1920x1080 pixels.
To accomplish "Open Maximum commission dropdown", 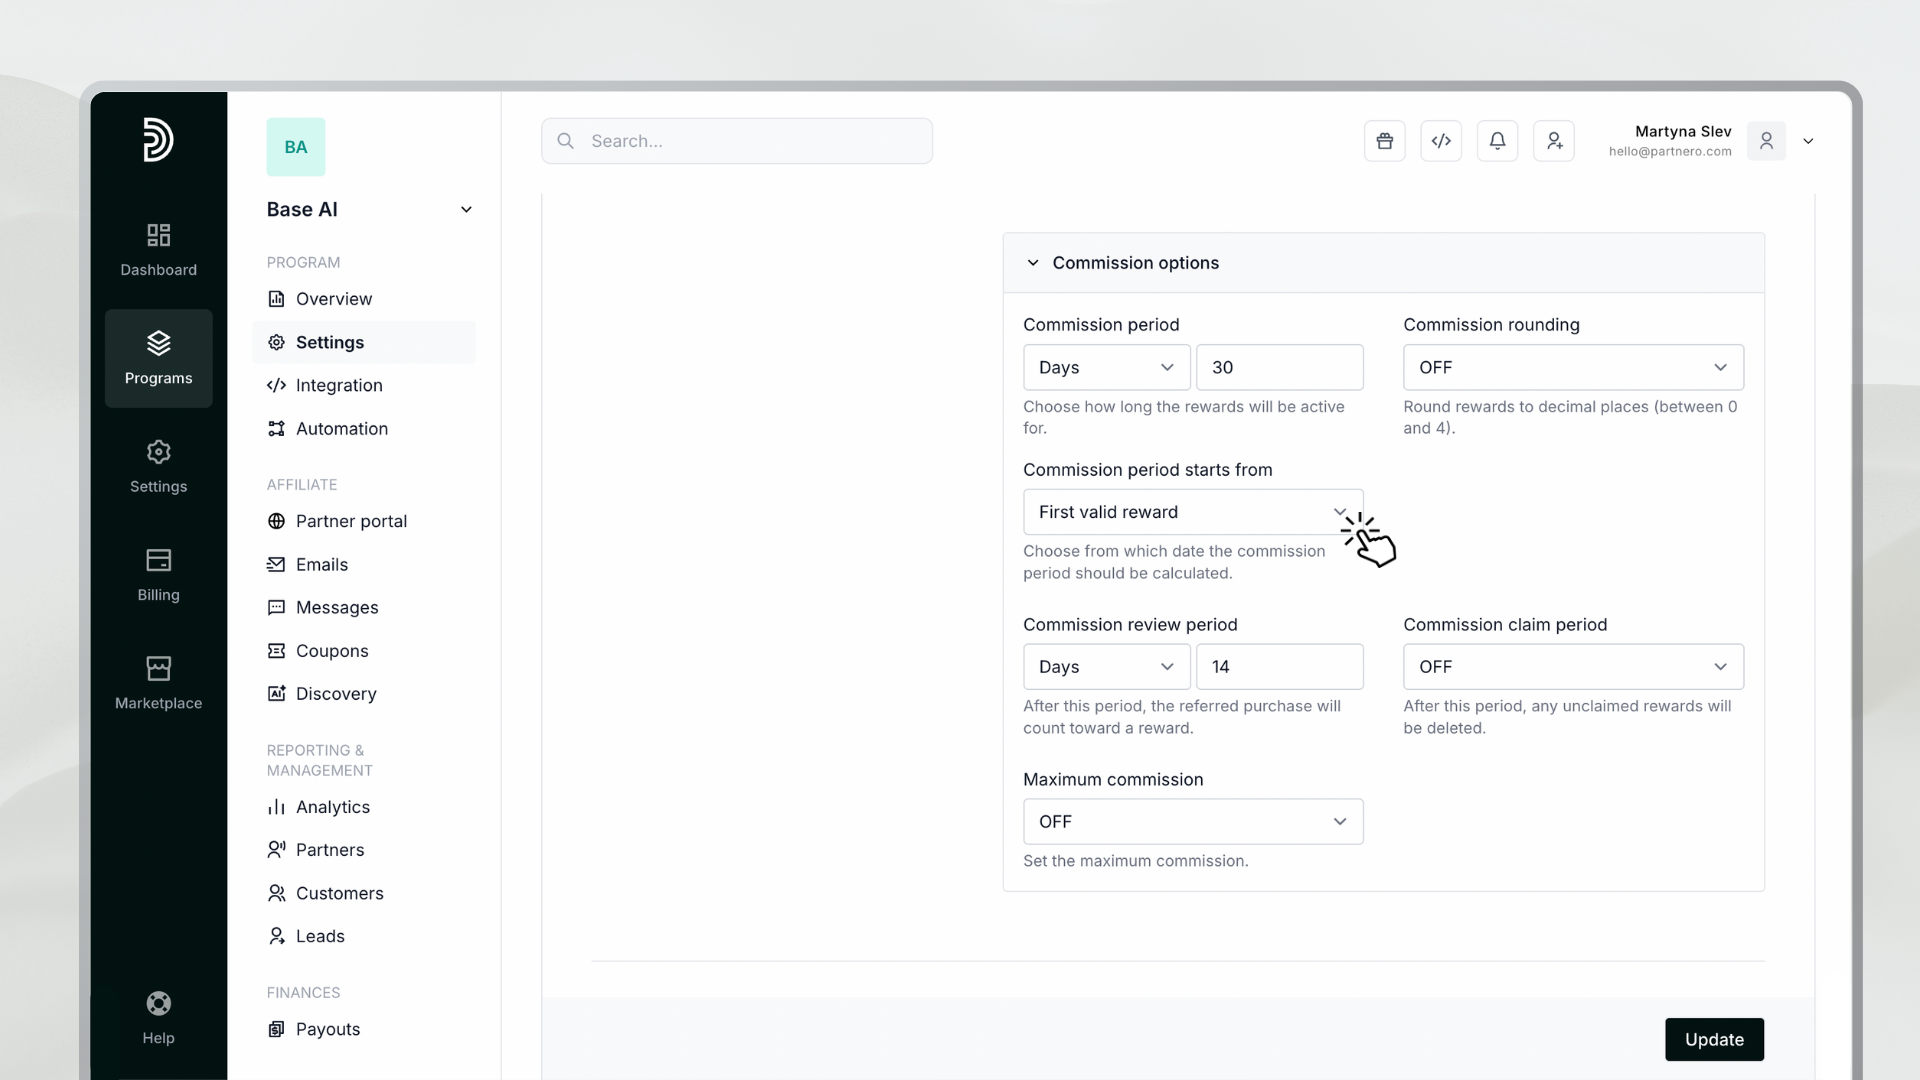I will click(1192, 821).
